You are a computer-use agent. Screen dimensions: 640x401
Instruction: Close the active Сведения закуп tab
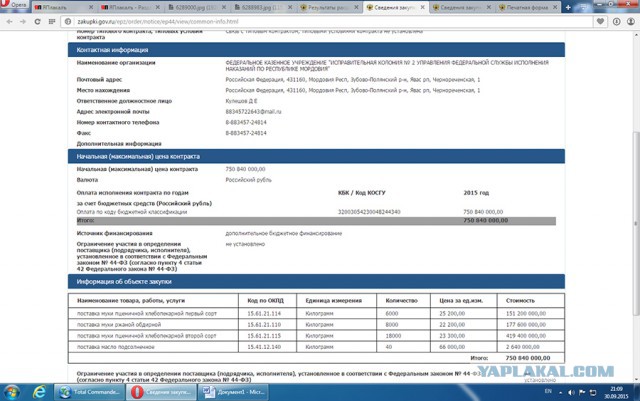[422, 7]
